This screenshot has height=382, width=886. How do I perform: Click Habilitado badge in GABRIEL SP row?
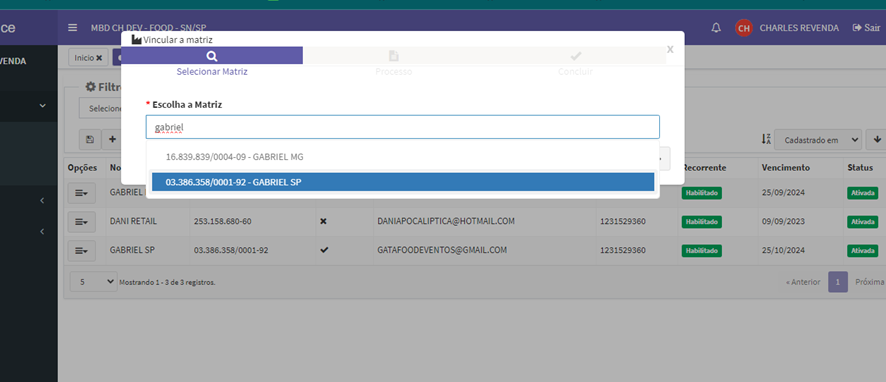click(x=702, y=250)
